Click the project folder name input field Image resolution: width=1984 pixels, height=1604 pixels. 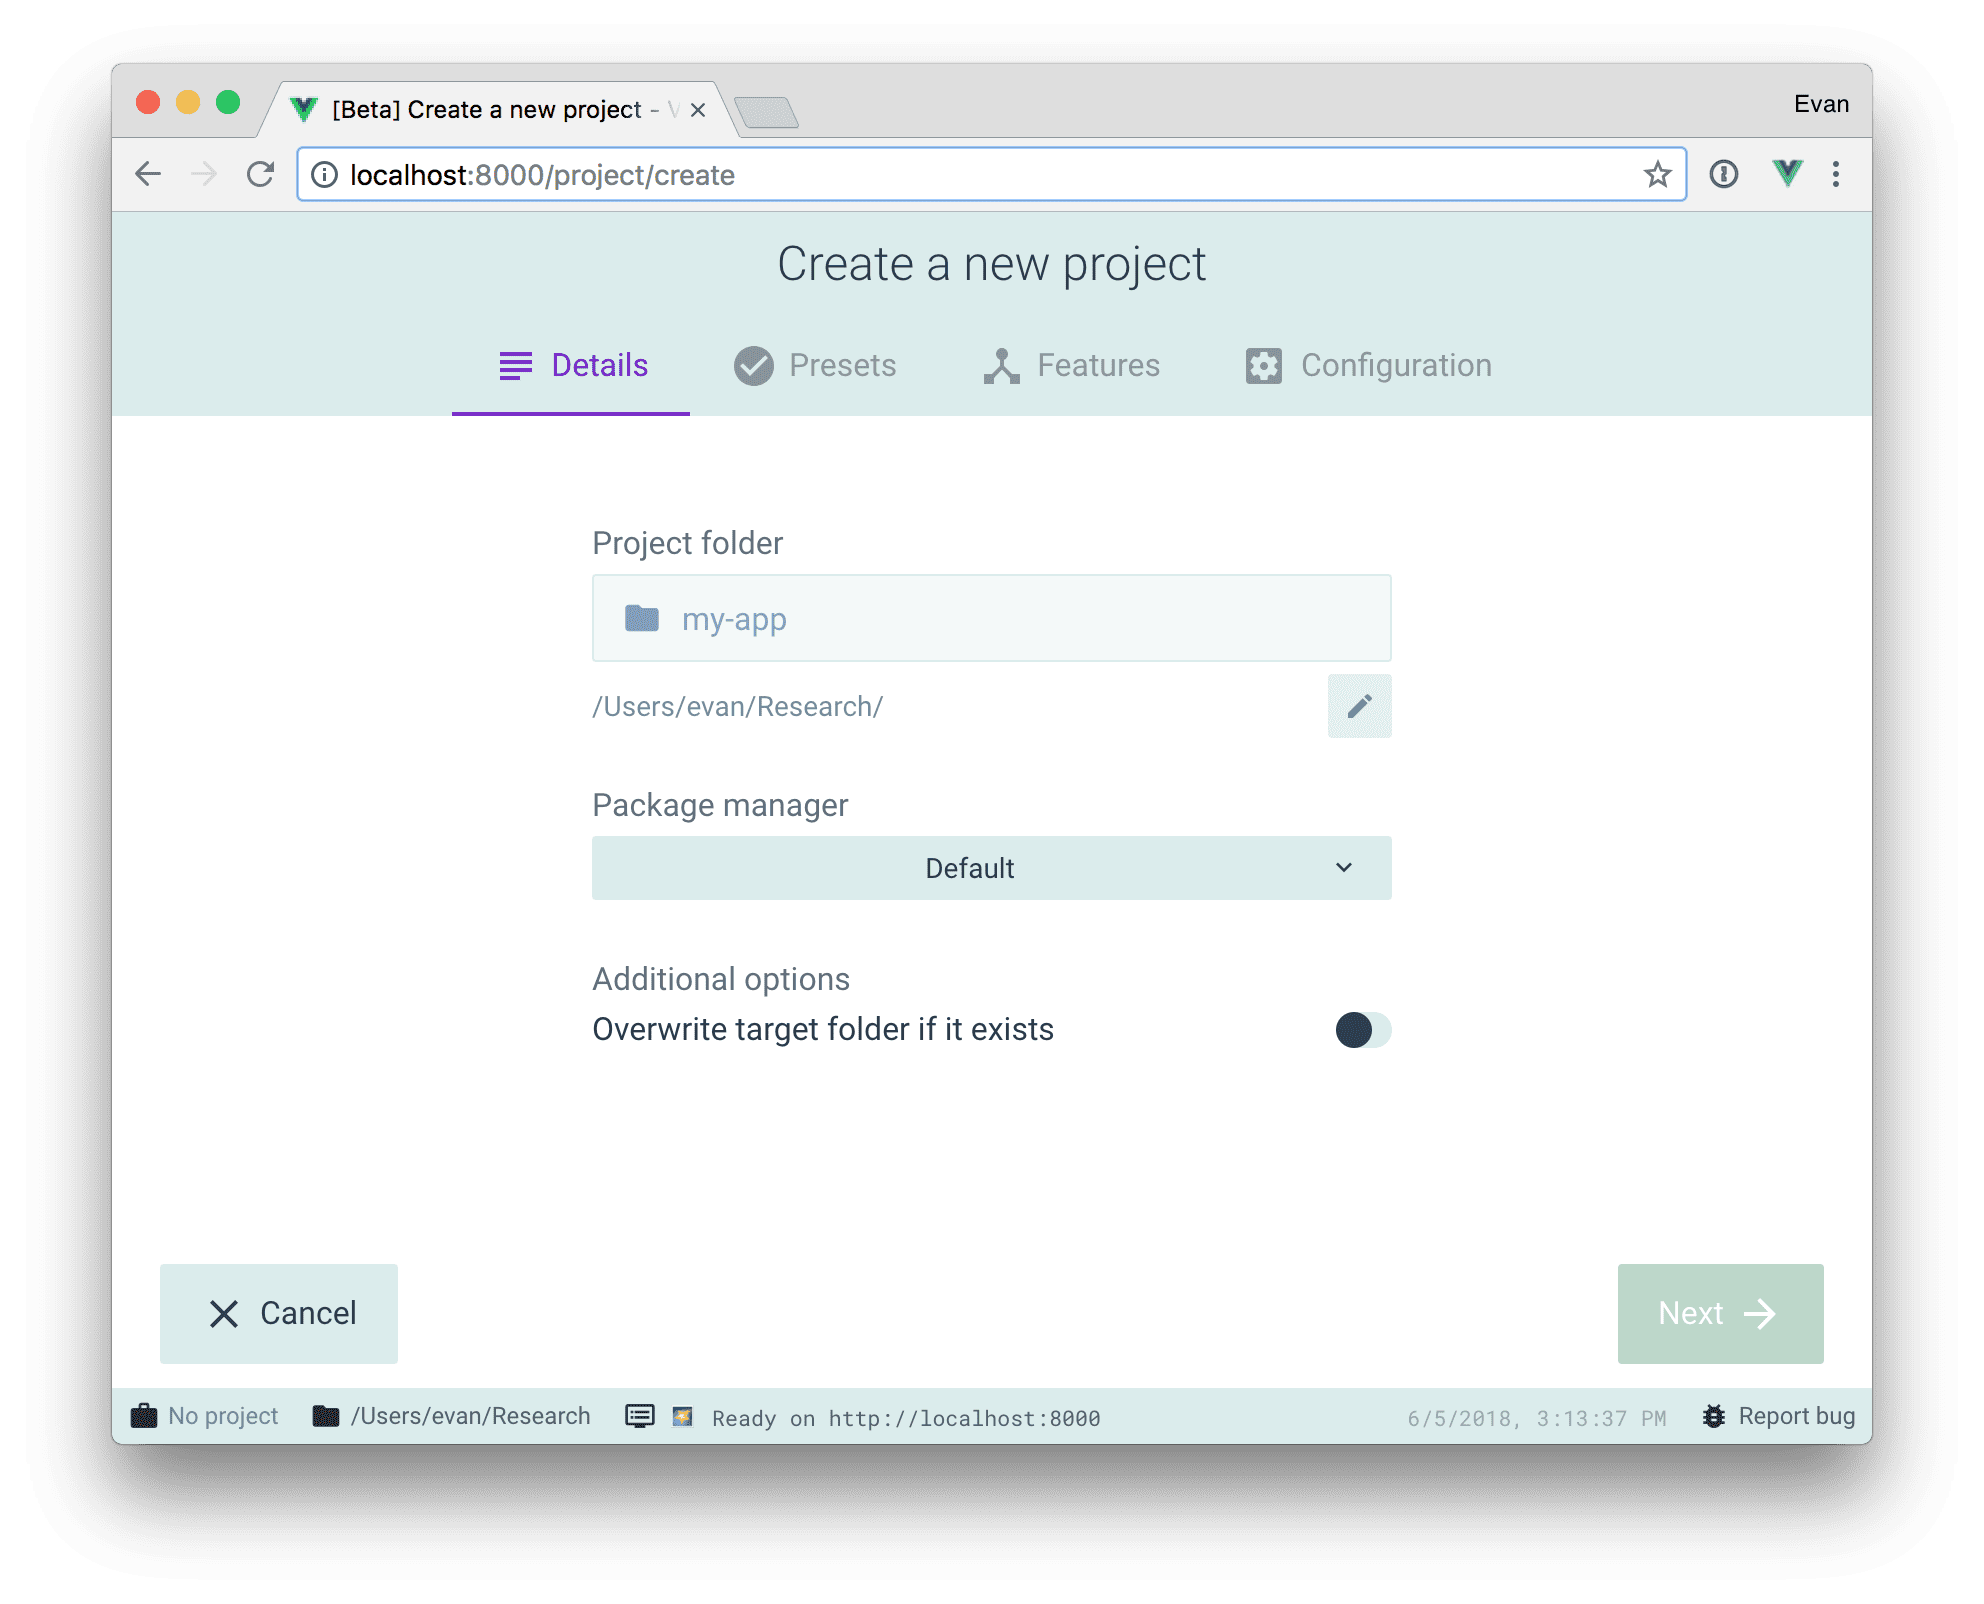[992, 619]
